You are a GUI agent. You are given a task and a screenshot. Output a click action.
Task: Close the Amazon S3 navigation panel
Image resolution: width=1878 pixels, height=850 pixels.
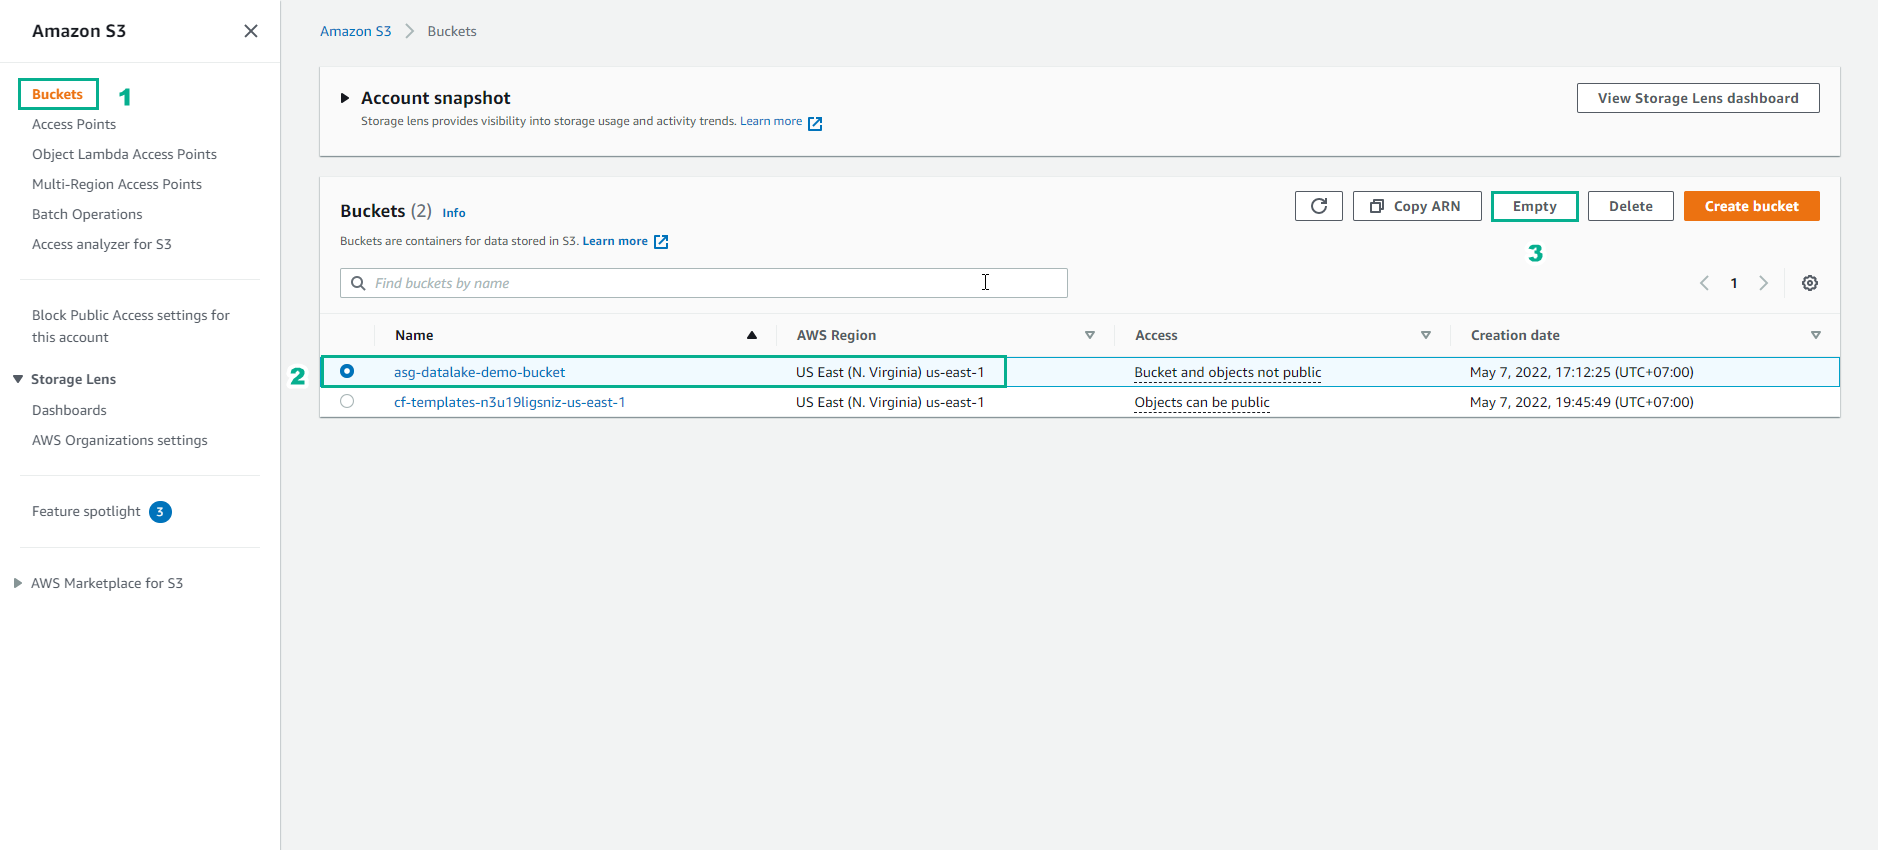[251, 31]
